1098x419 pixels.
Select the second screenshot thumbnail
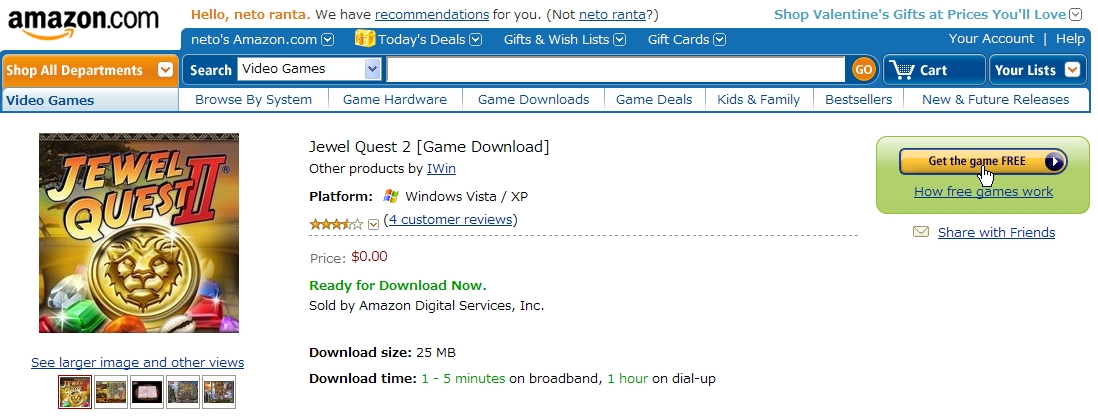coord(111,392)
